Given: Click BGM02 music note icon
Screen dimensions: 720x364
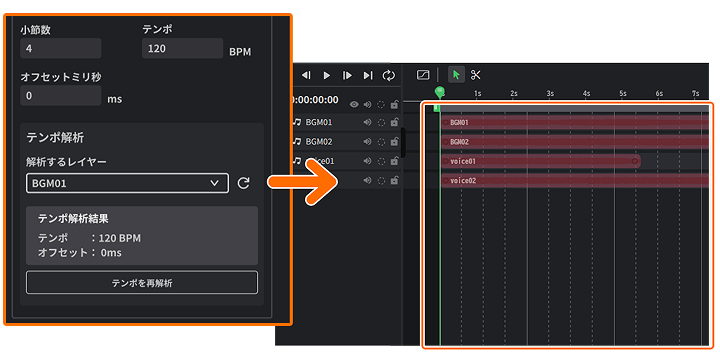Looking at the screenshot, I should pos(297,141).
